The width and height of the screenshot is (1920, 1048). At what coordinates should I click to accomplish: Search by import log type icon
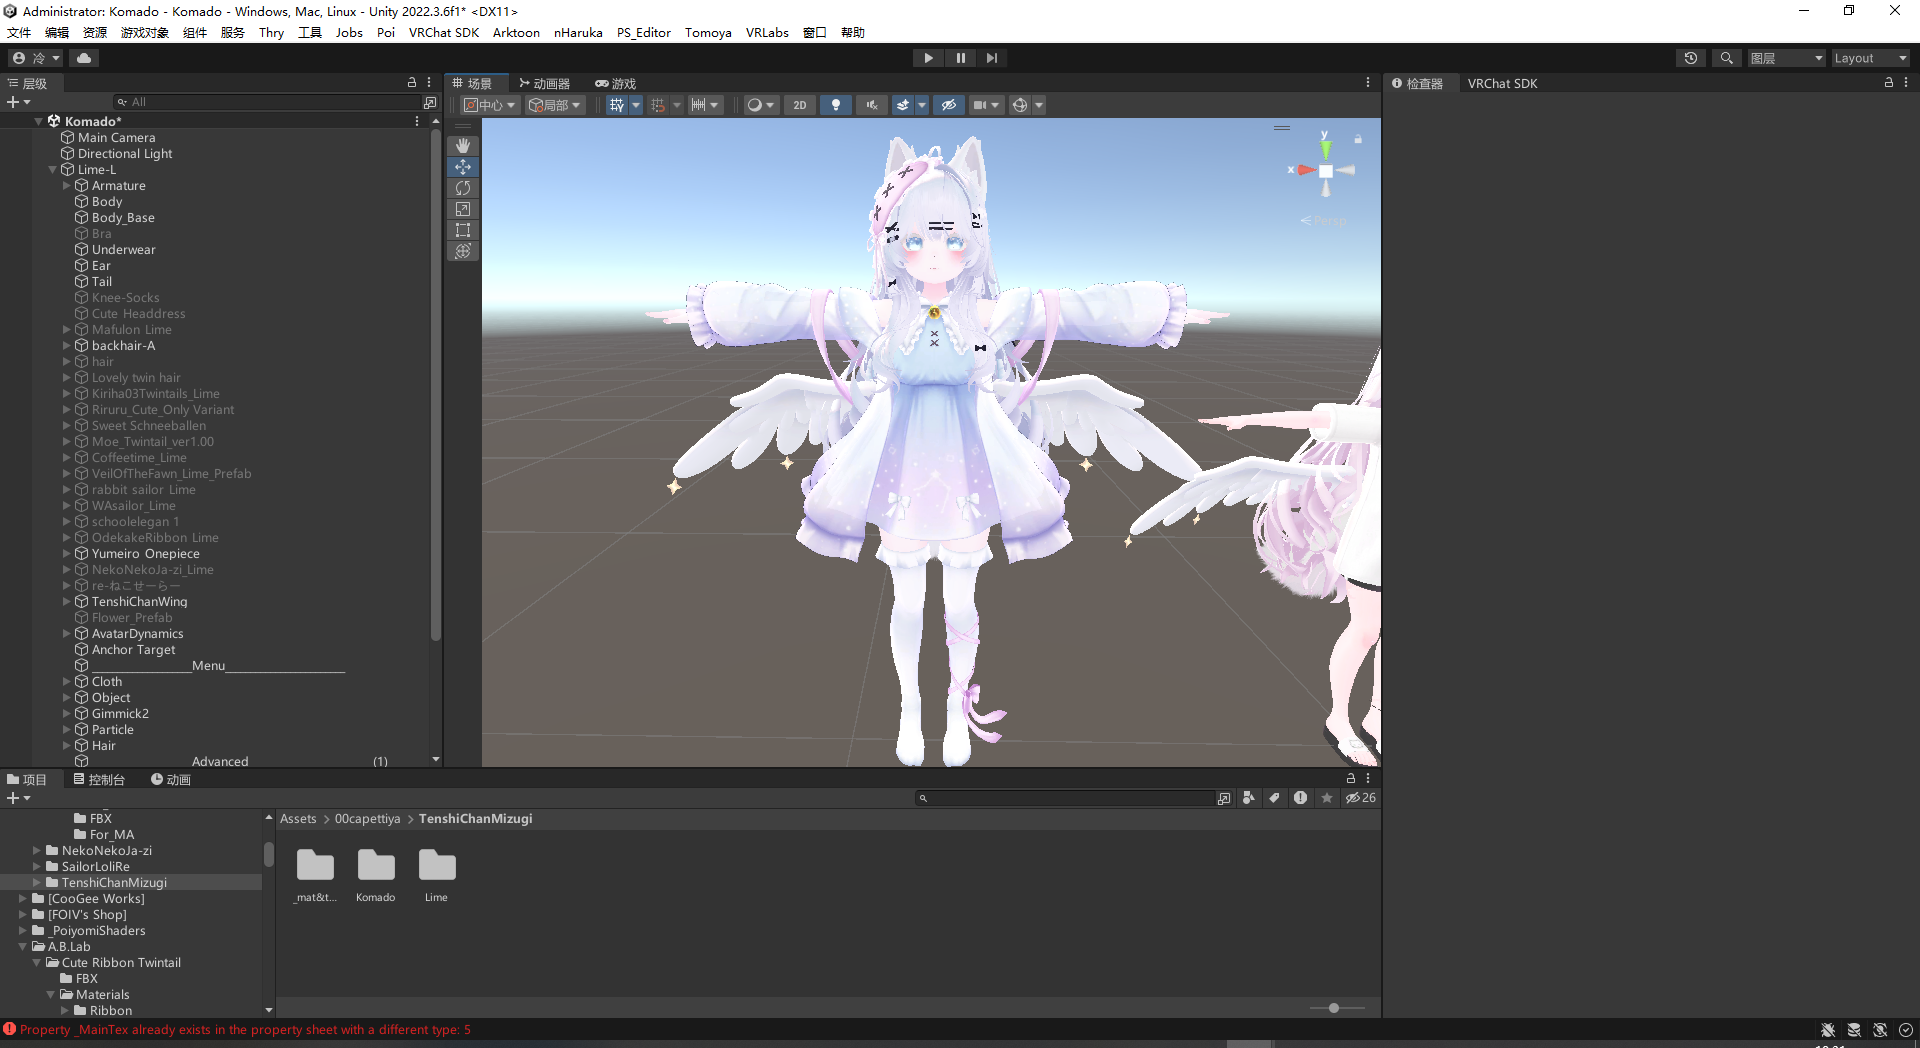click(x=1300, y=798)
